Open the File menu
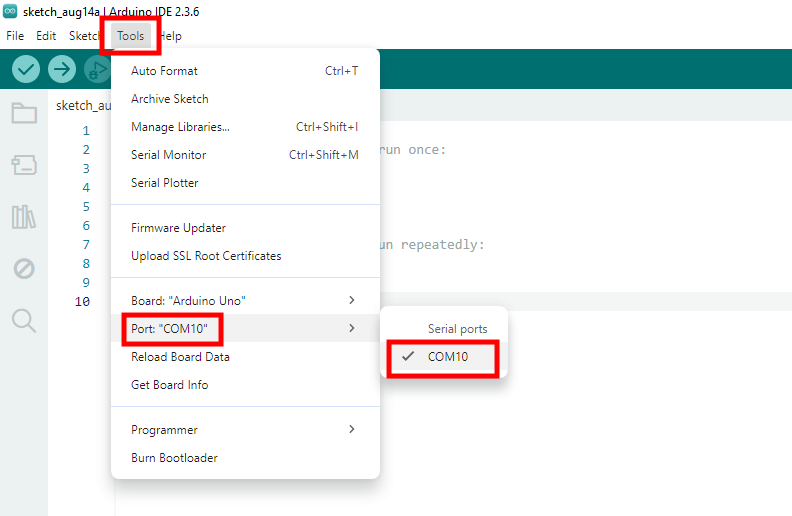This screenshot has width=792, height=516. click(x=15, y=36)
